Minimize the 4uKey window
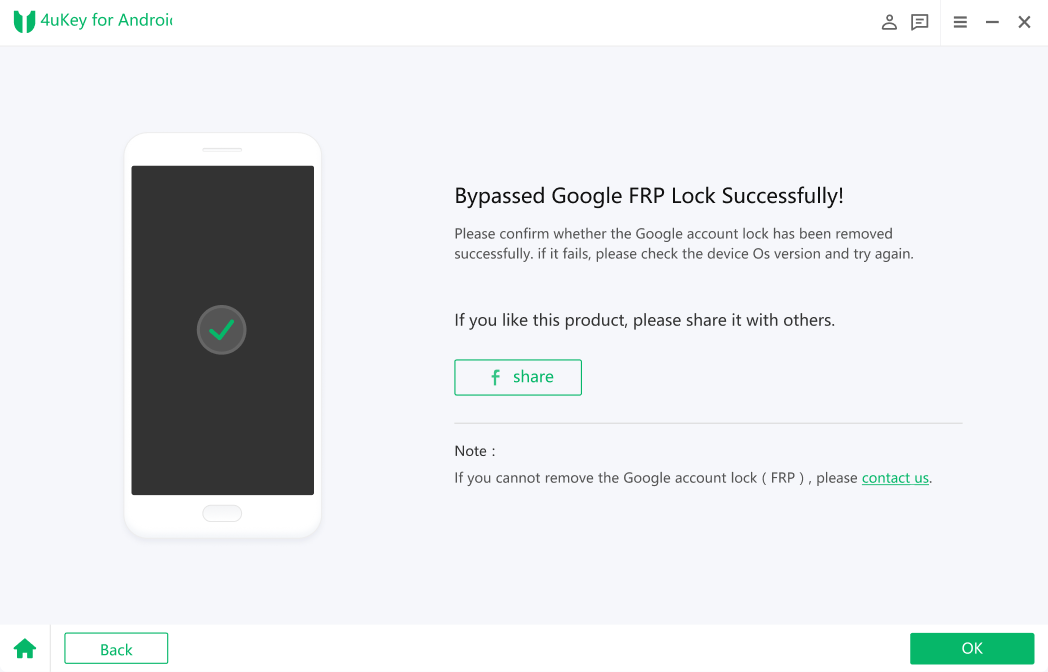 point(992,22)
